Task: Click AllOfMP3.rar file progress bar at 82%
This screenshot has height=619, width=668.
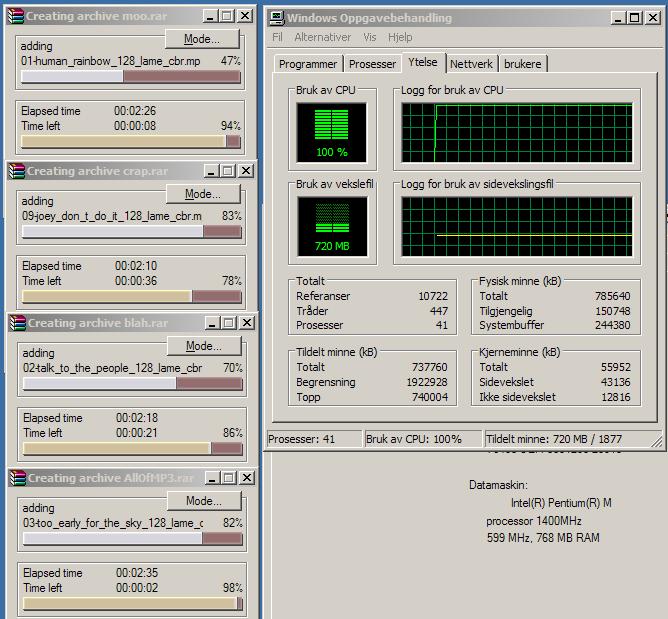Action: [x=132, y=539]
